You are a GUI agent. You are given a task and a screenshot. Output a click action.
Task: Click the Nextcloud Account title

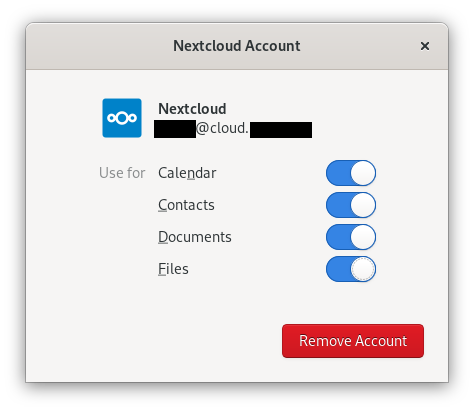pos(237,46)
